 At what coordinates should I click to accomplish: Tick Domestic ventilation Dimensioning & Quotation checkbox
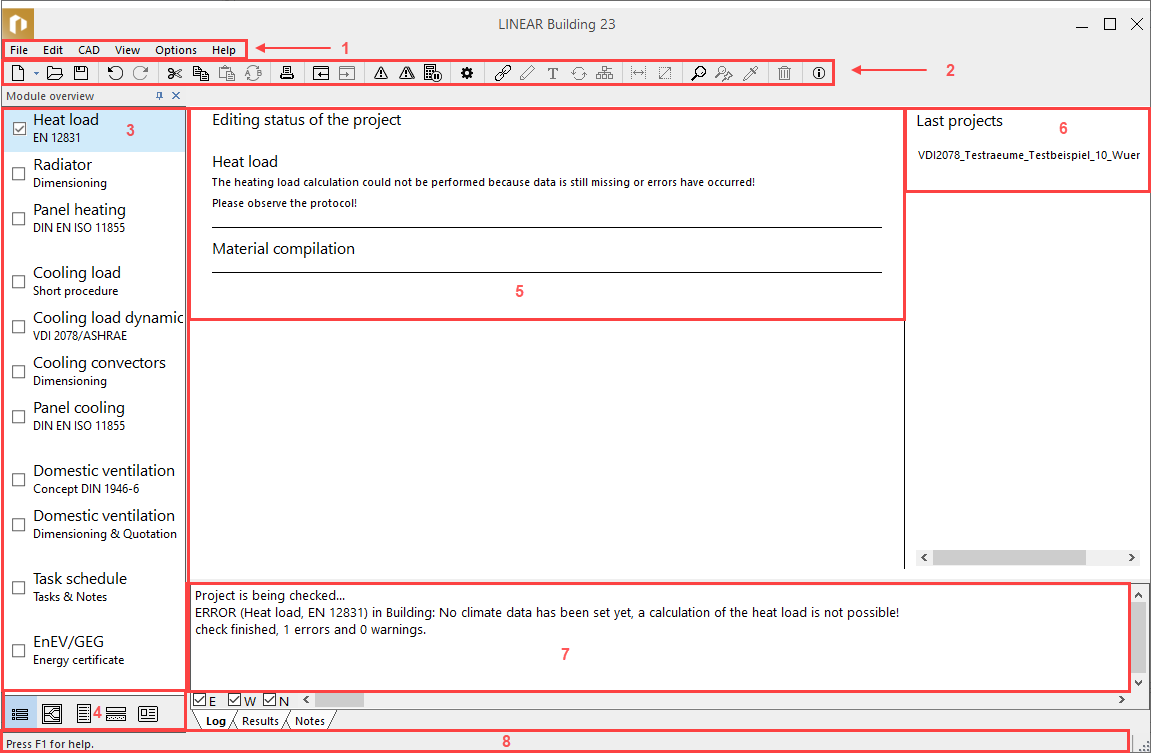point(19,524)
